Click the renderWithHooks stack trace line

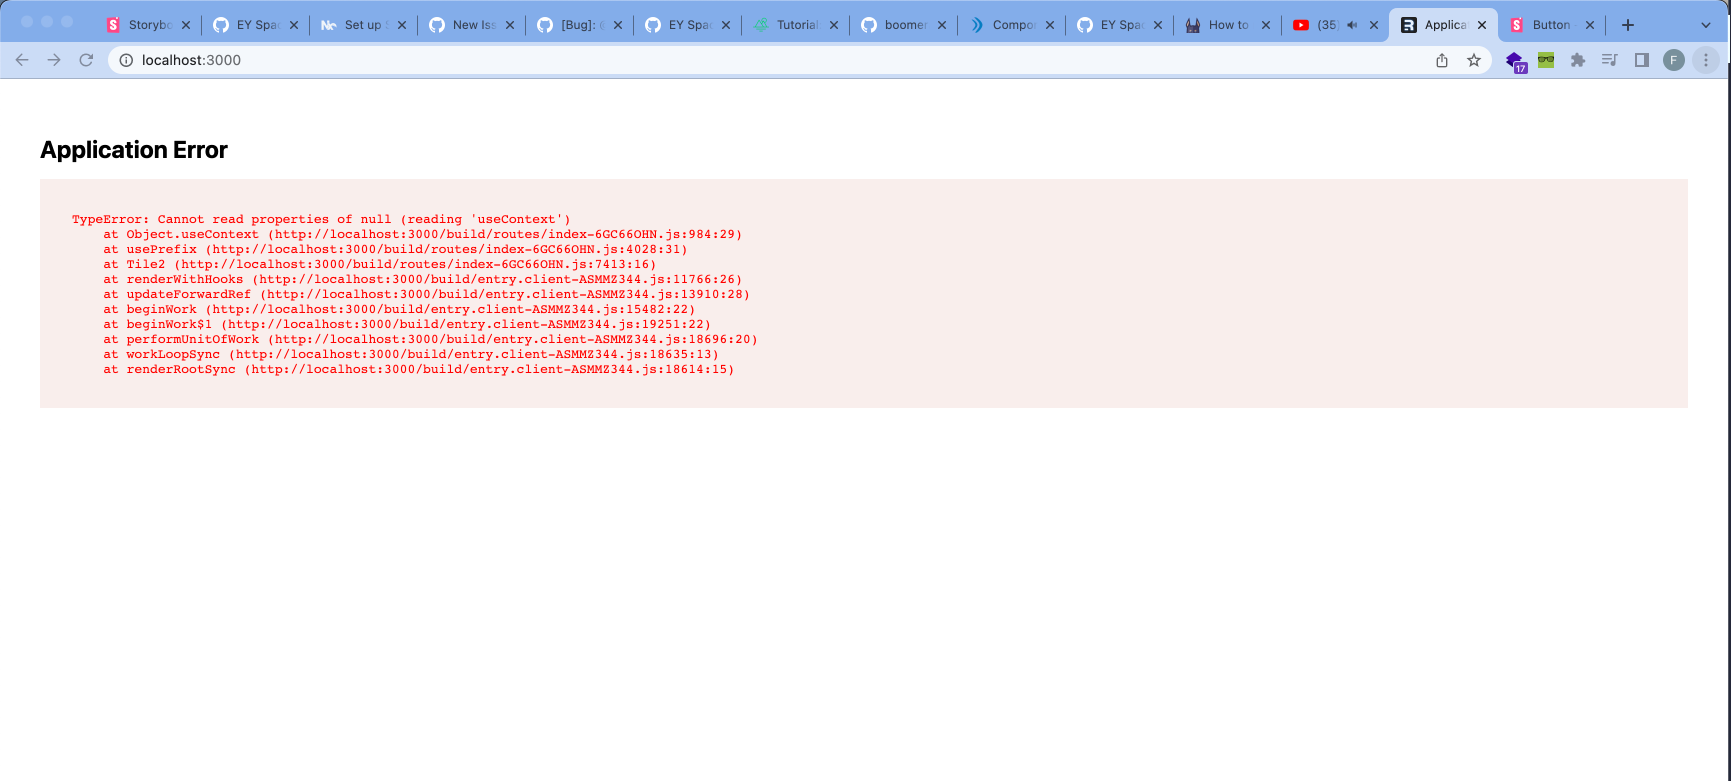pyautogui.click(x=422, y=279)
